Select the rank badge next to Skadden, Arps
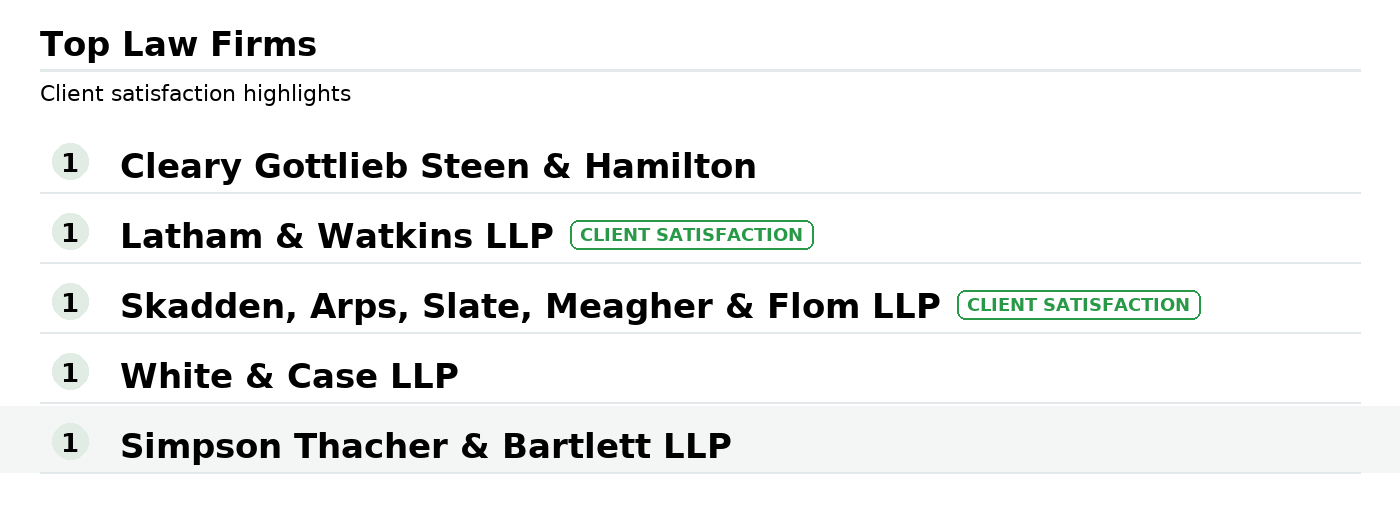The image size is (1400, 520). (70, 302)
